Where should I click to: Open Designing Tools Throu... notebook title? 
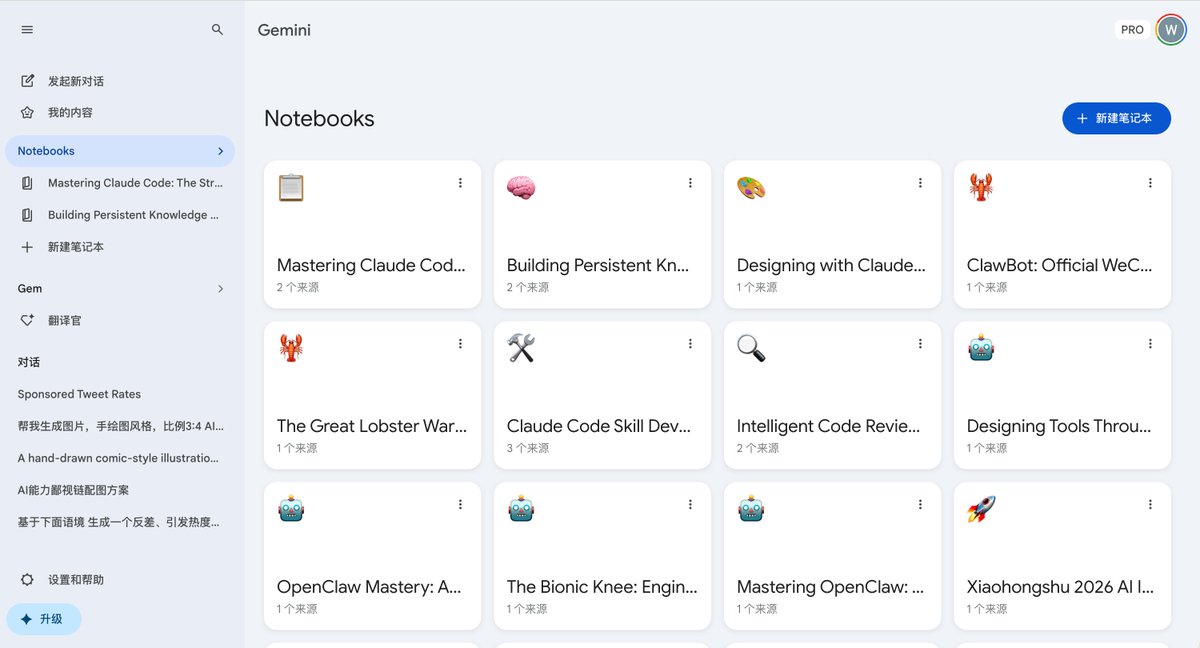click(x=1060, y=426)
